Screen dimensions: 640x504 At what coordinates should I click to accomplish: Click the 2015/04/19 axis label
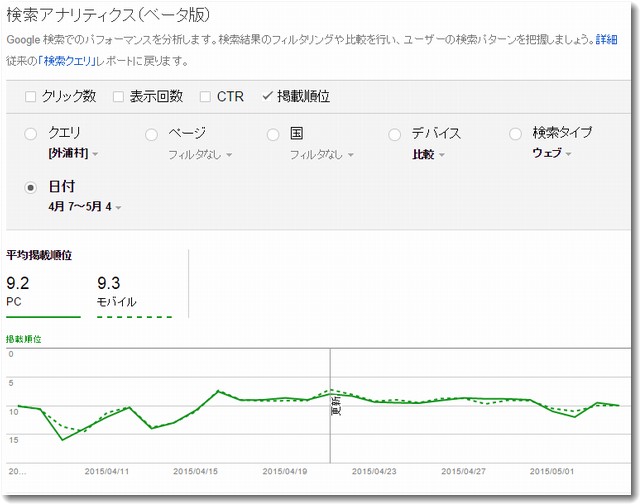click(x=284, y=471)
